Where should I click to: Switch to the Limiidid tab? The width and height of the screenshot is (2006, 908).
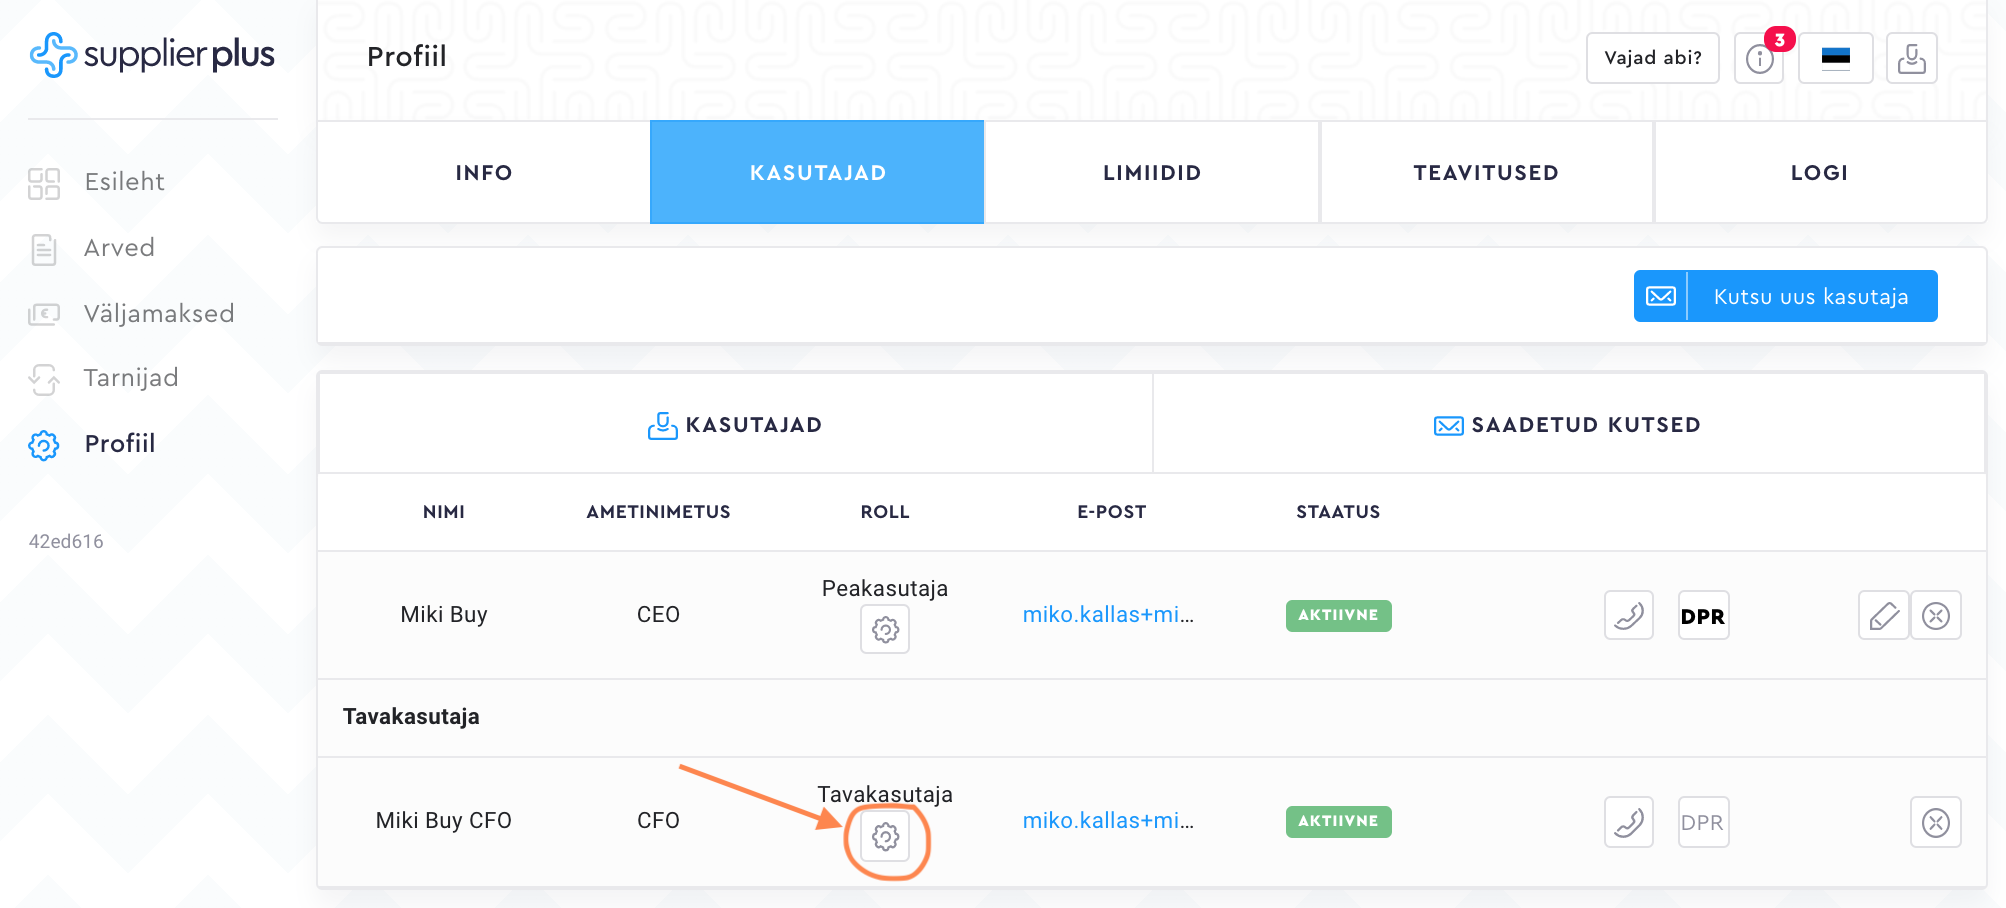point(1151,173)
